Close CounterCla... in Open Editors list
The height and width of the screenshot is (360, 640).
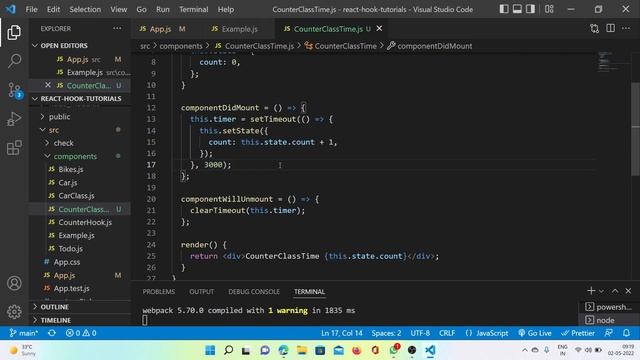pos(48,85)
